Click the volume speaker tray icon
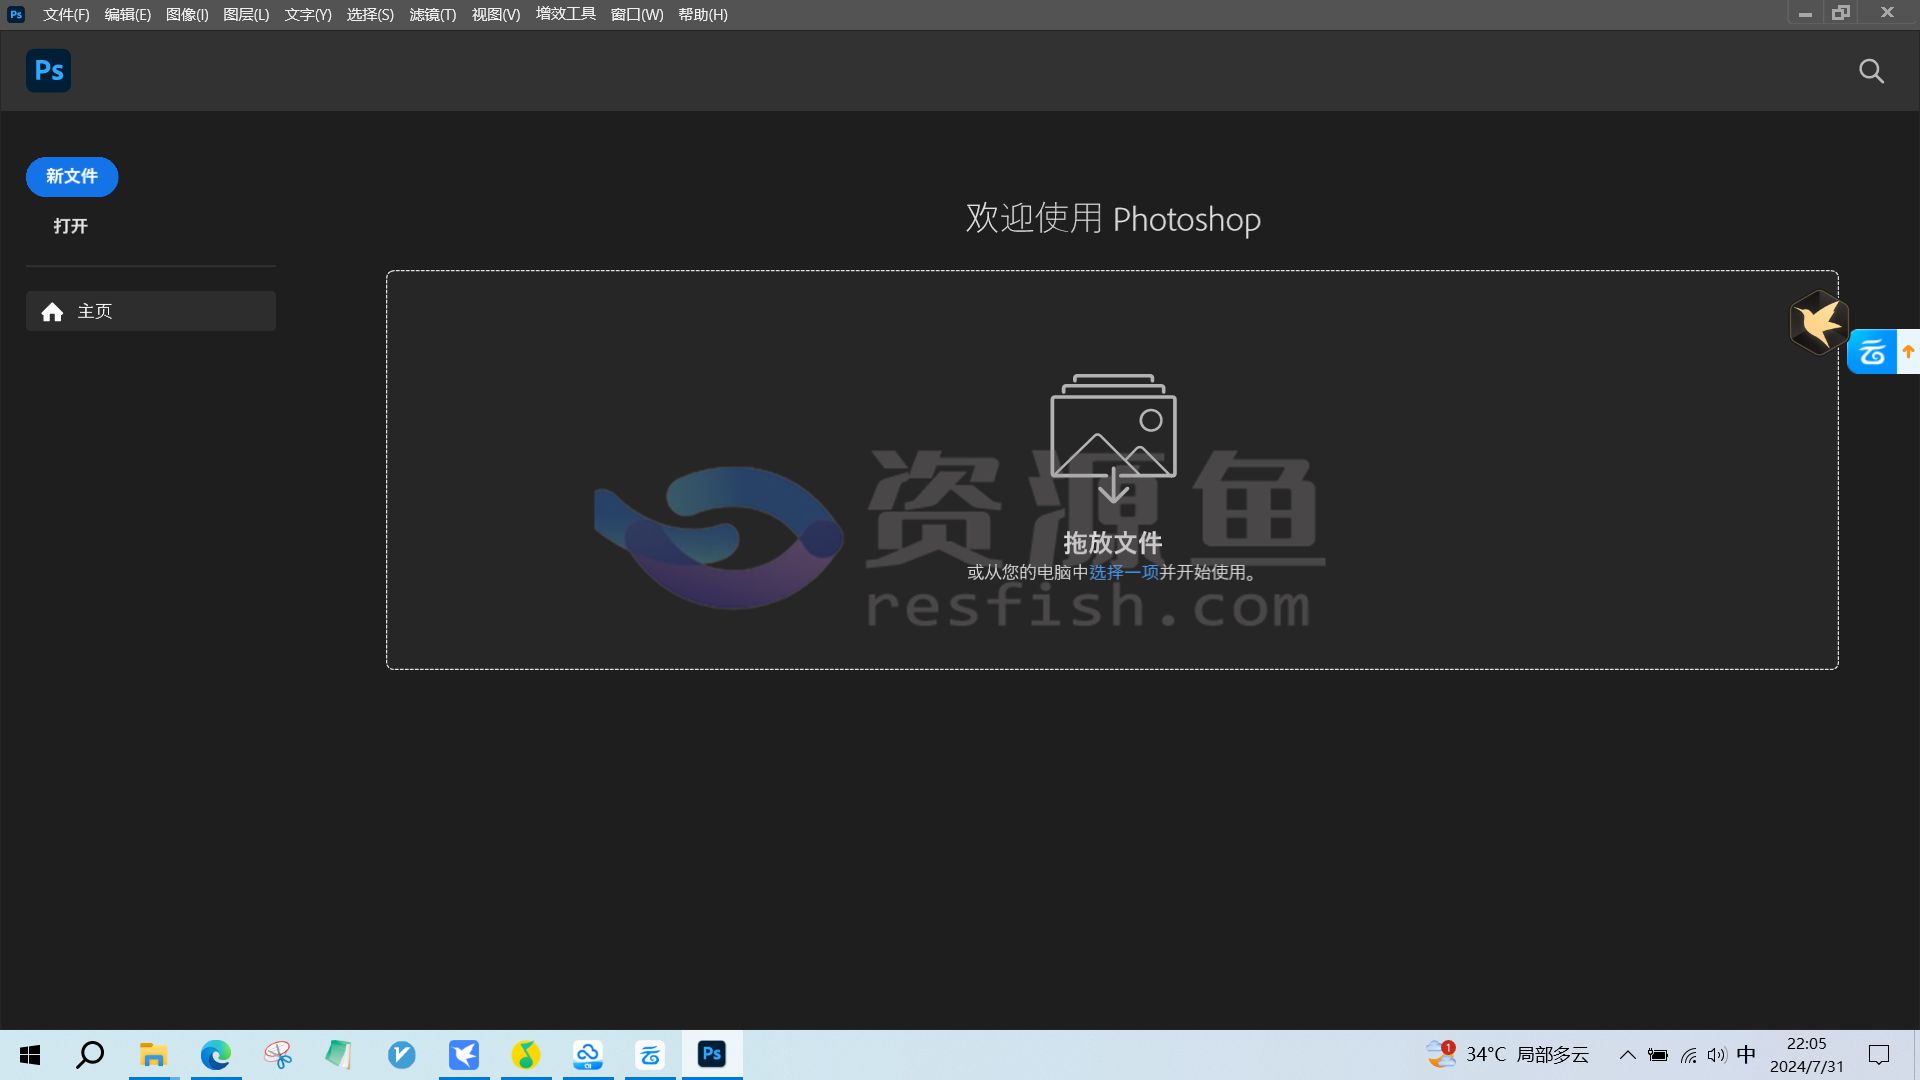Viewport: 1920px width, 1080px height. 1717,1055
